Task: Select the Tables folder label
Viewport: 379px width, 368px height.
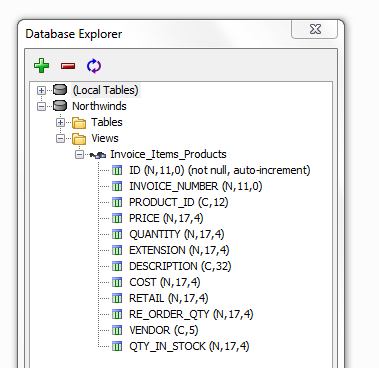Action: (x=107, y=122)
